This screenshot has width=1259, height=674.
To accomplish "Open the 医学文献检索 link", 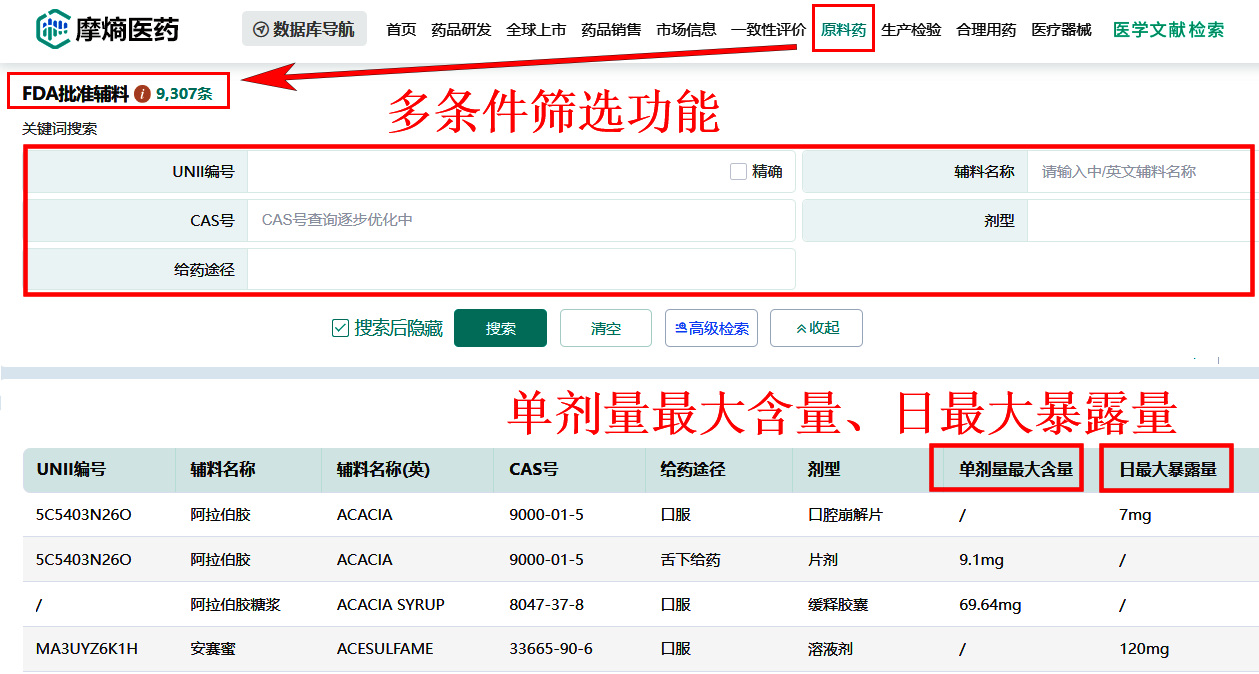I will click(x=1168, y=29).
